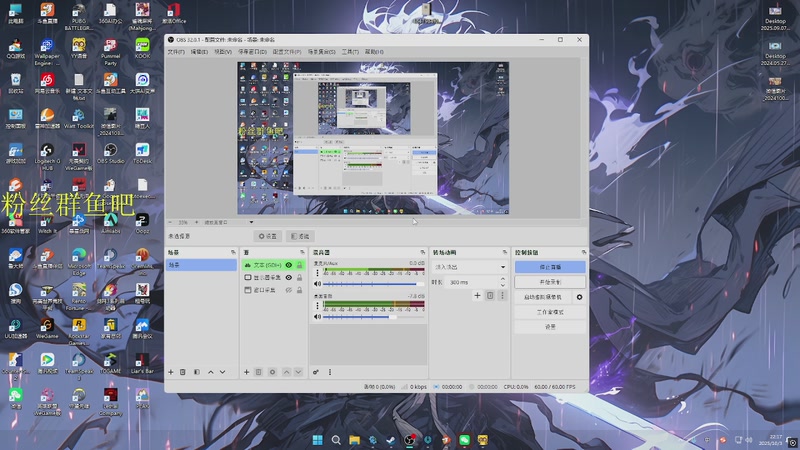The width and height of the screenshot is (800, 450).
Task: Toggle lock on 窗口采集 source
Action: pyautogui.click(x=299, y=290)
